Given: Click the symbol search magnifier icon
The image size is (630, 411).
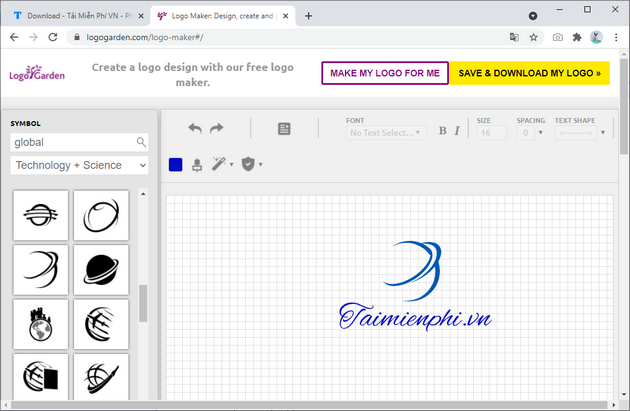Looking at the screenshot, I should 141,142.
